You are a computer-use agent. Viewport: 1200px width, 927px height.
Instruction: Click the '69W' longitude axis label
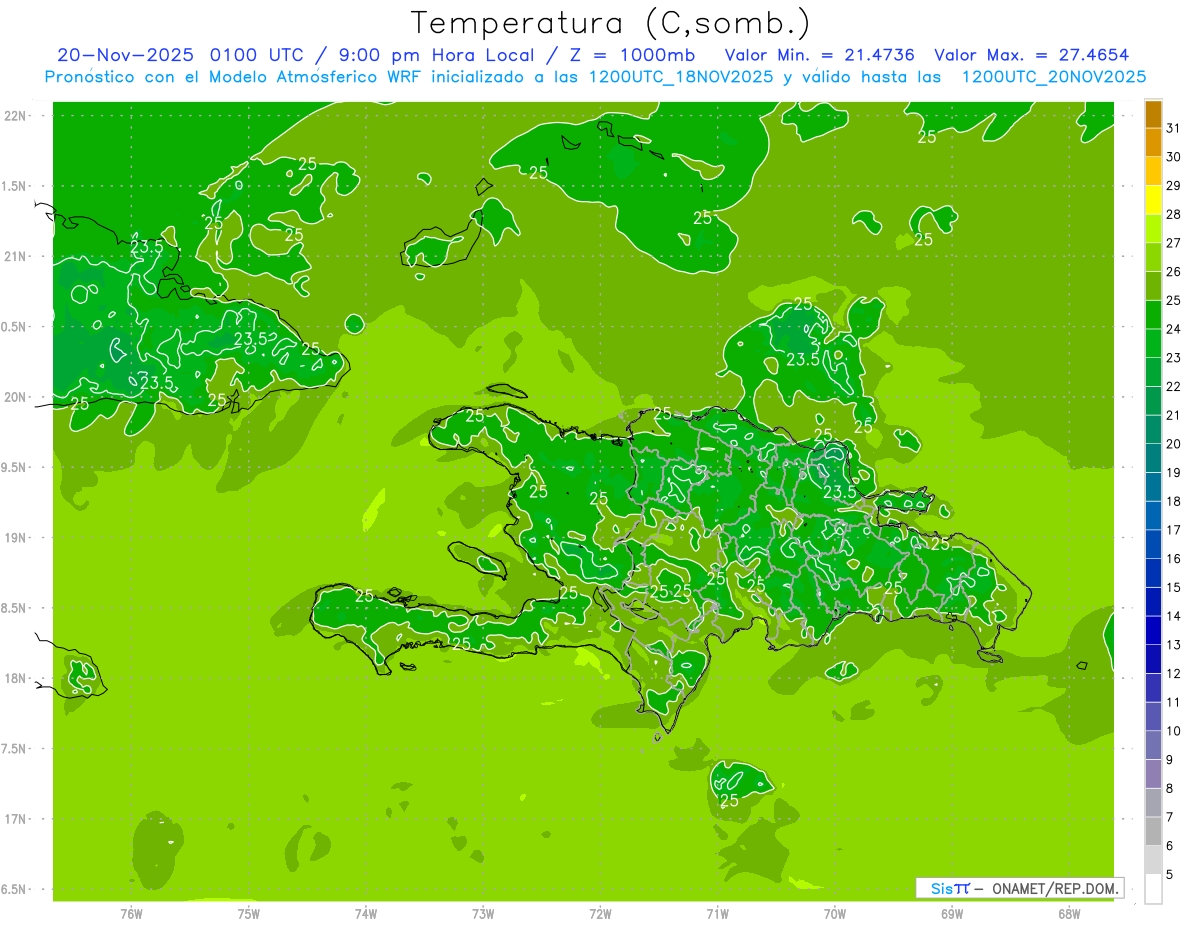[x=952, y=914]
